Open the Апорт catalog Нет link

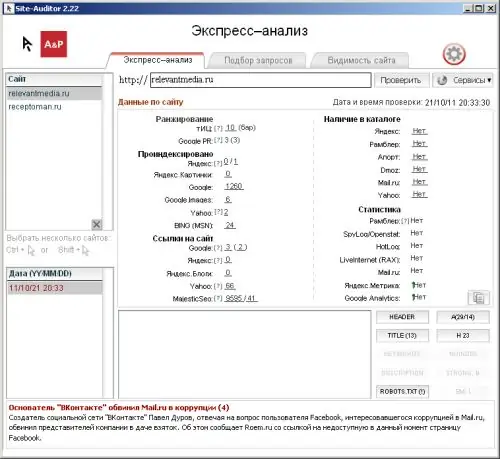pyautogui.click(x=419, y=157)
